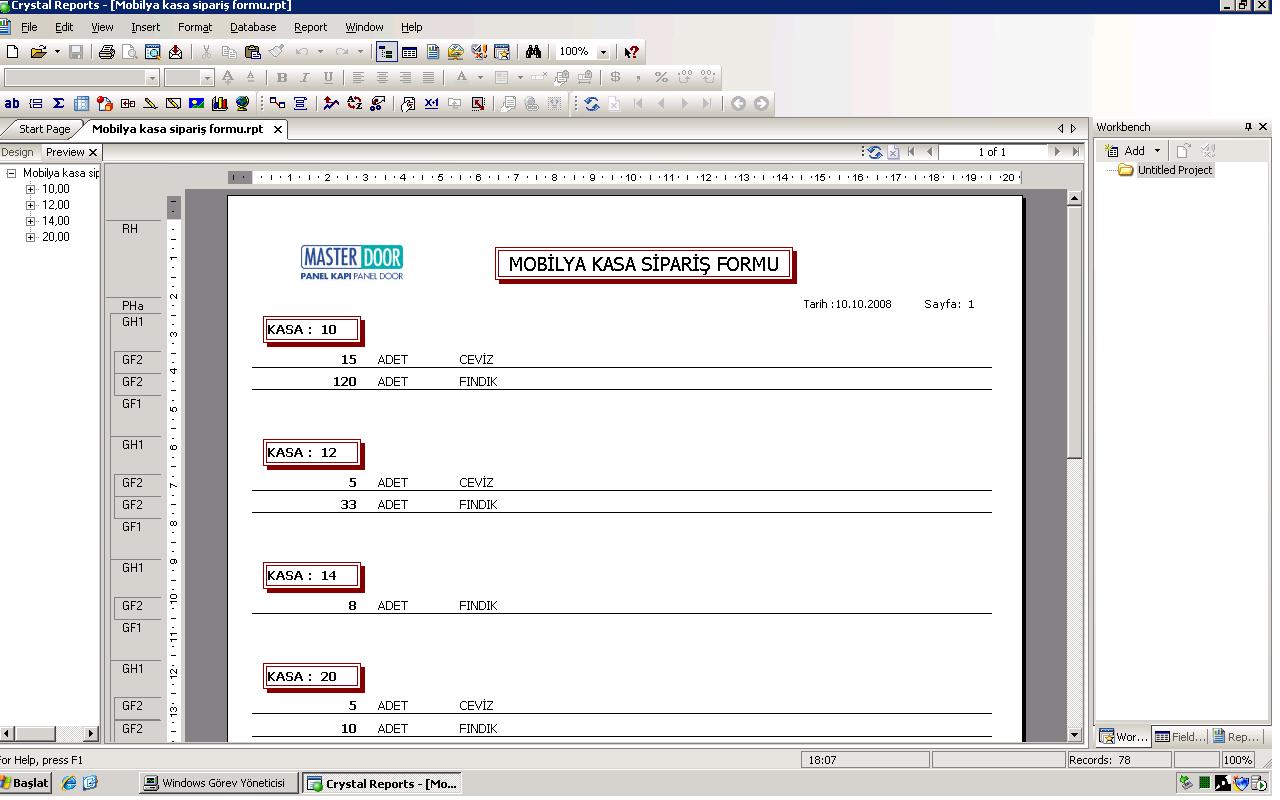
Task: Toggle the Group Tree panel button
Action: pos(386,52)
